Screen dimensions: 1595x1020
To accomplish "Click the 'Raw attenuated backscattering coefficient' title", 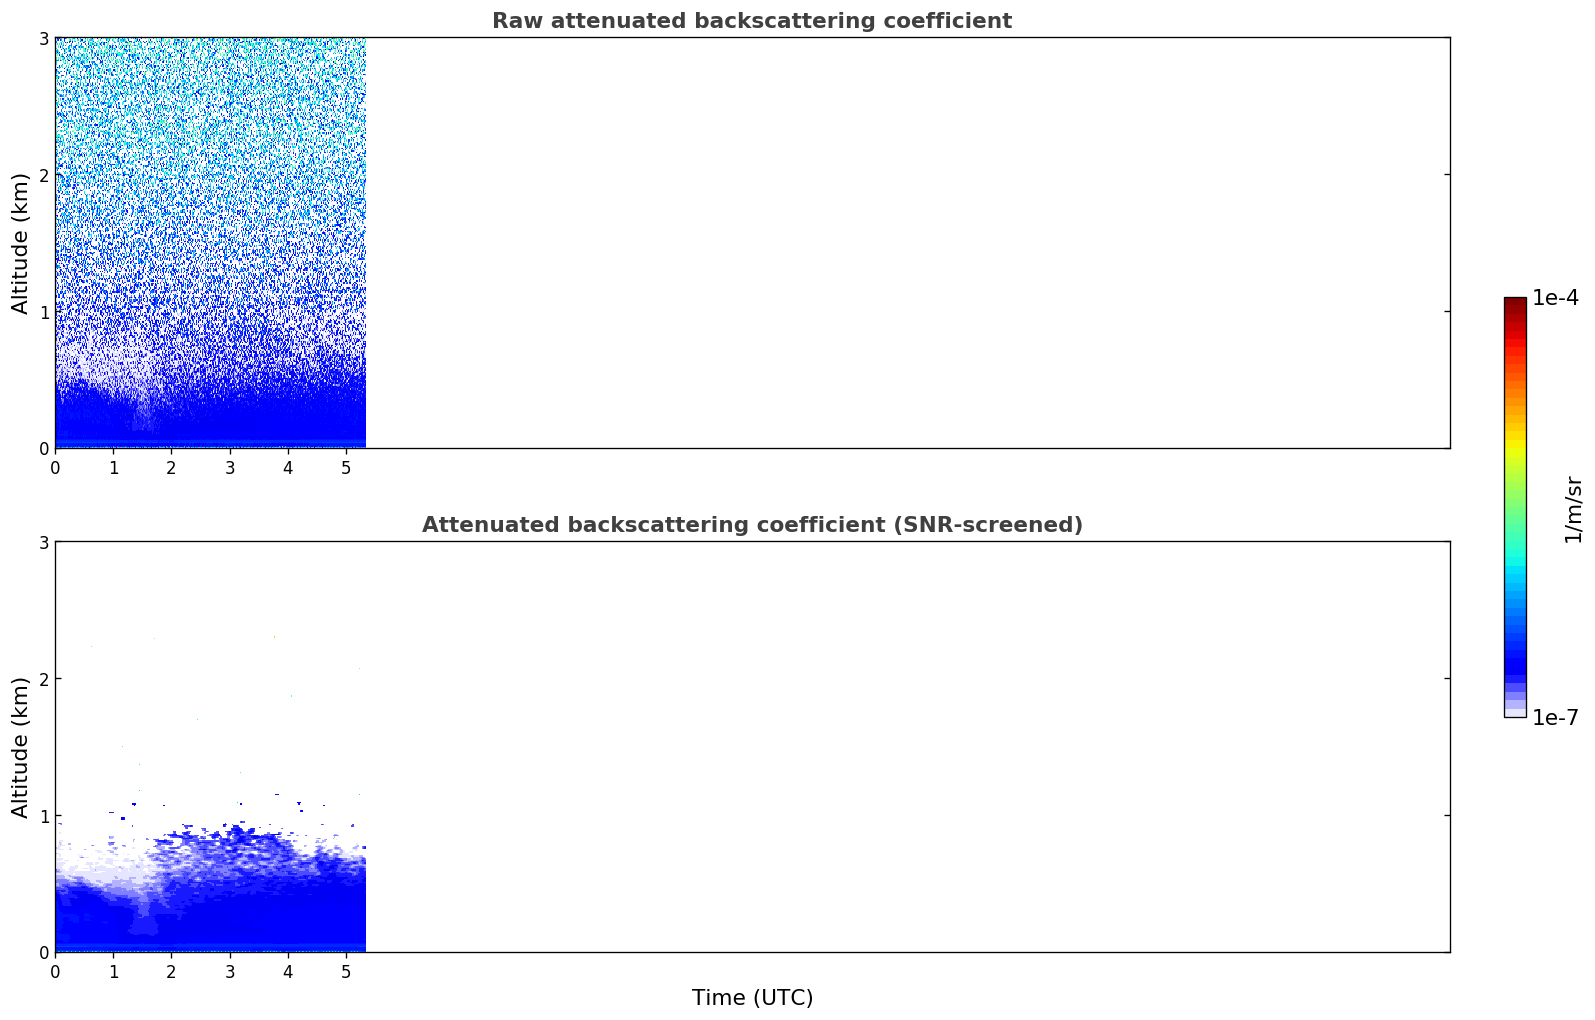I will tap(752, 21).
